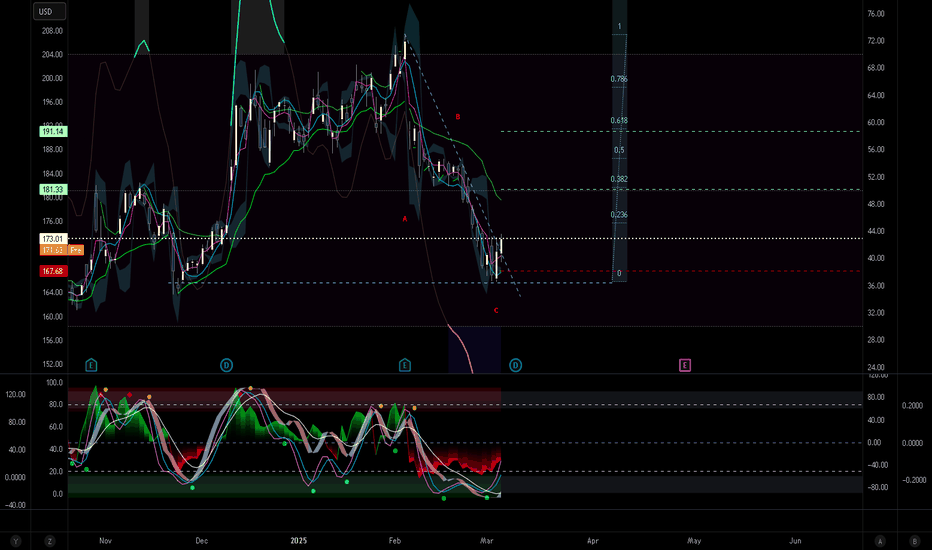The image size is (932, 550).
Task: Click the Fibonacci 0 level label
Action: pos(619,274)
